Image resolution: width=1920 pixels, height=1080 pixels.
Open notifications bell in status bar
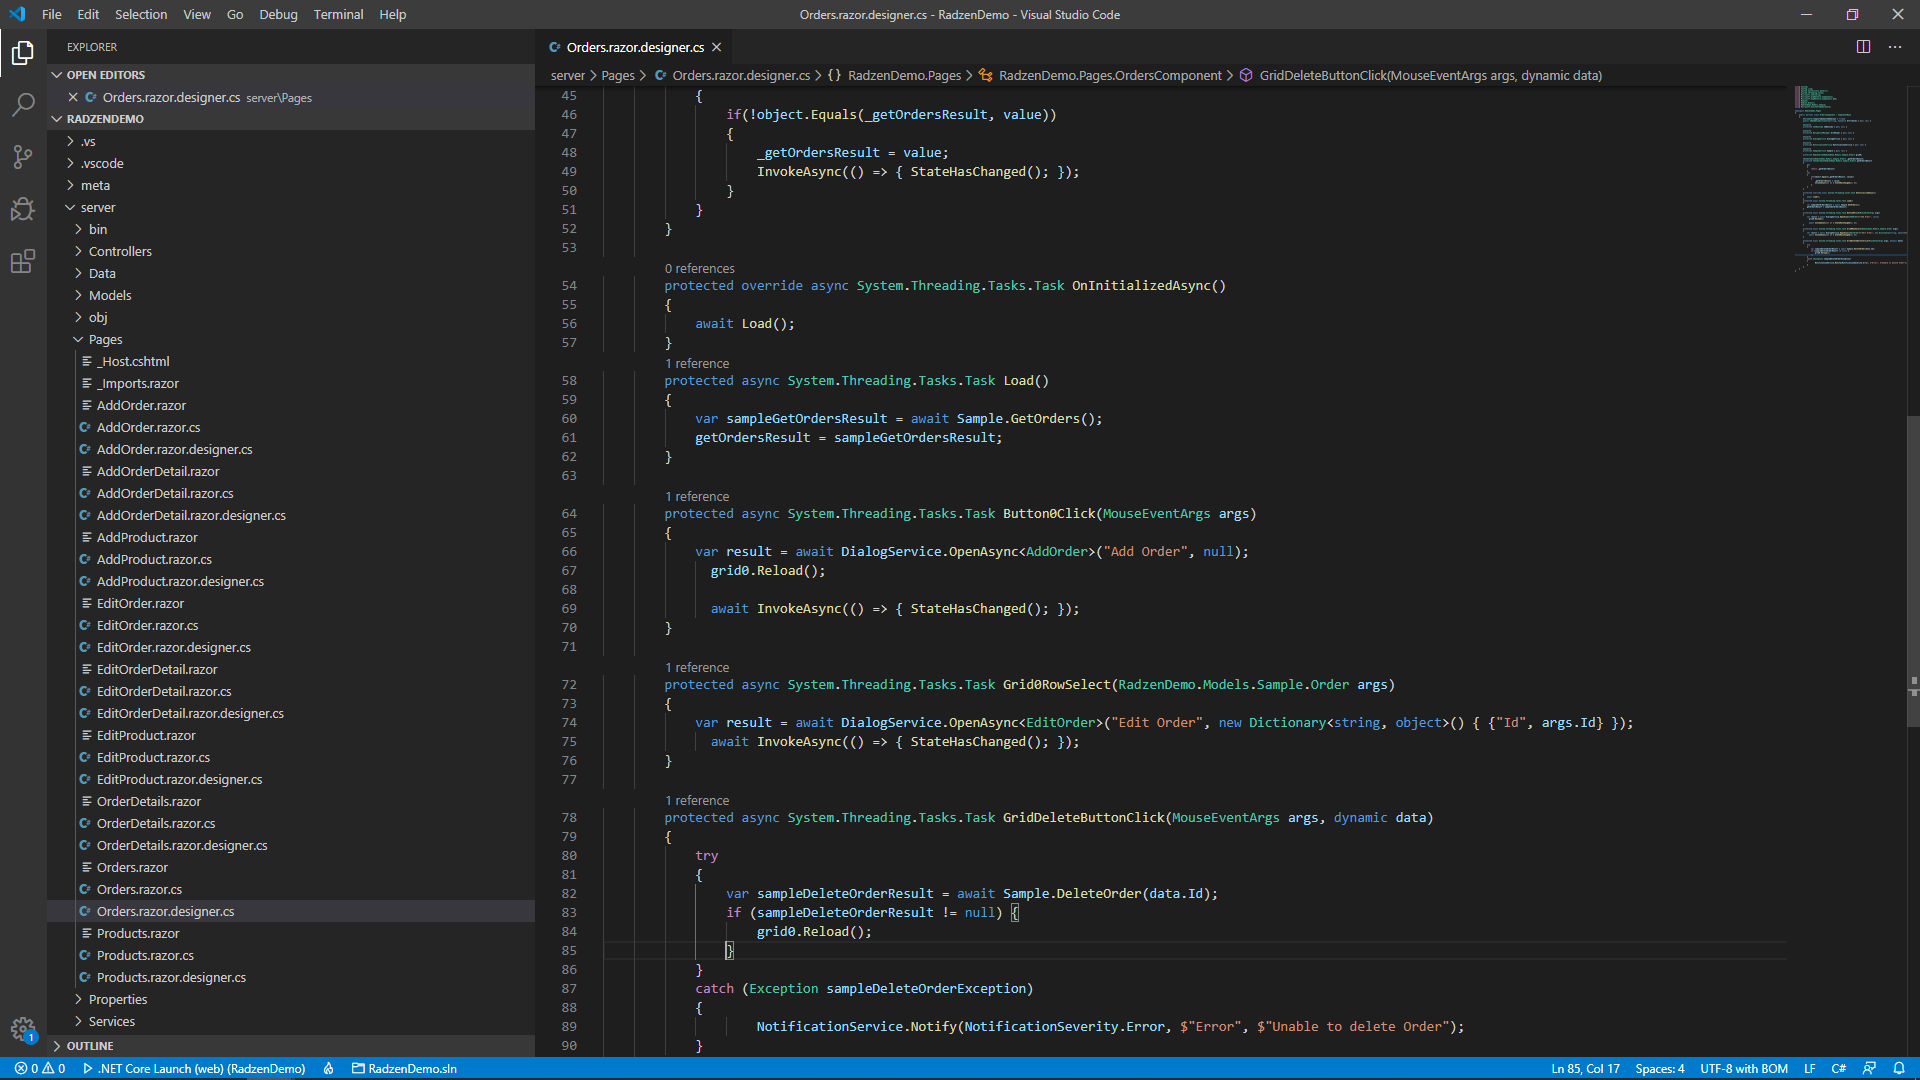[x=1899, y=1068]
